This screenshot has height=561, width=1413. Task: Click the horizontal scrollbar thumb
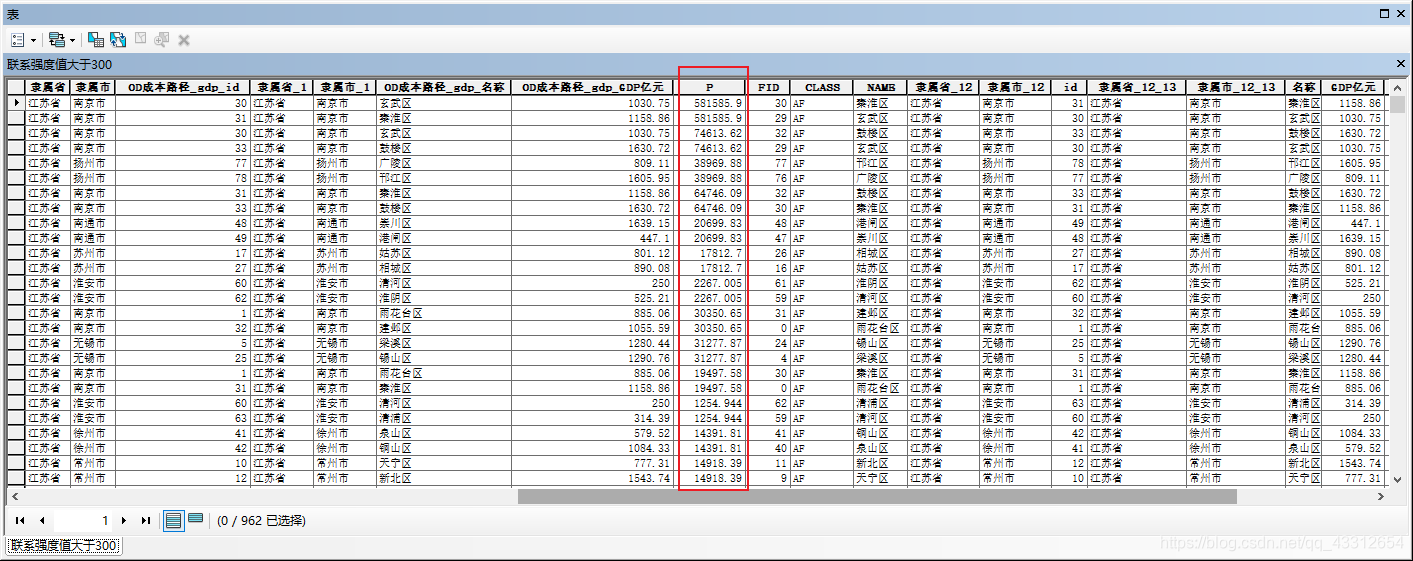[x=877, y=496]
